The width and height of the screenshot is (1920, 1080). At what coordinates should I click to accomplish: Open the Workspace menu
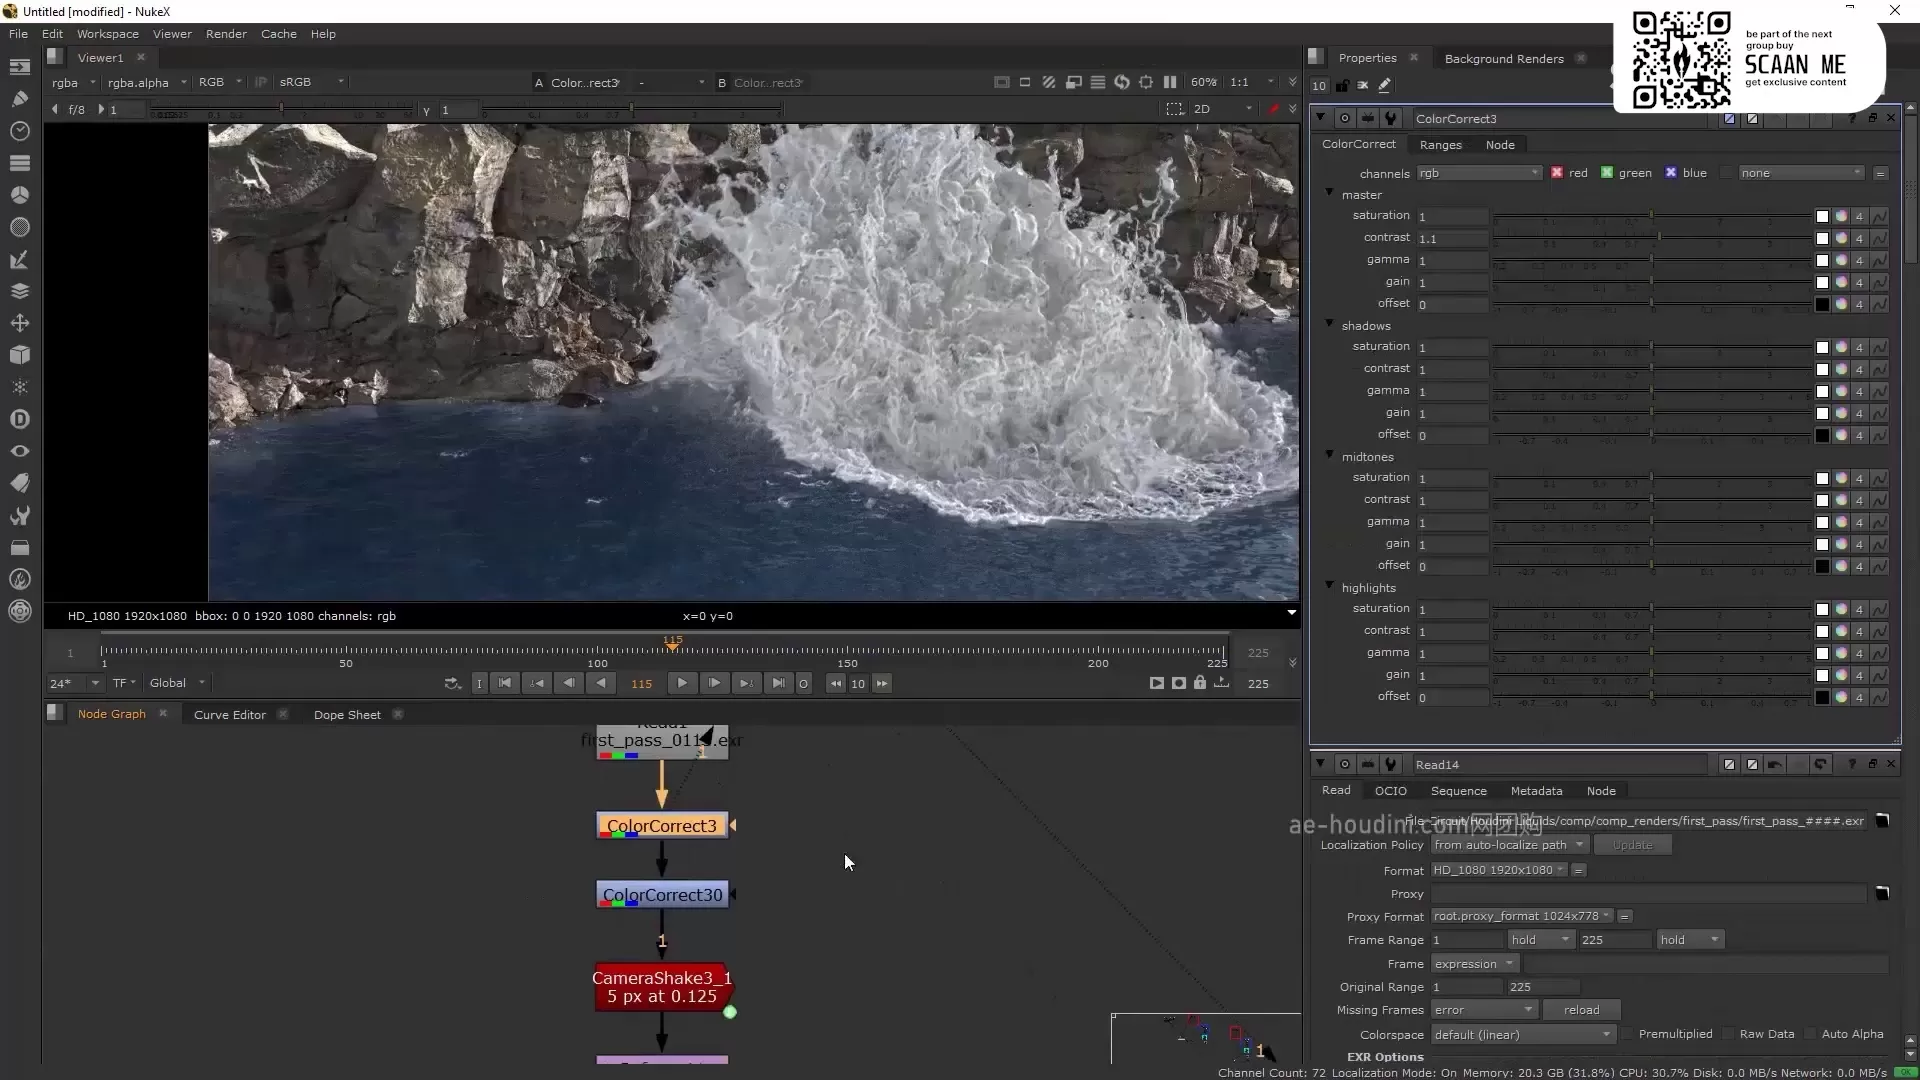pos(107,33)
